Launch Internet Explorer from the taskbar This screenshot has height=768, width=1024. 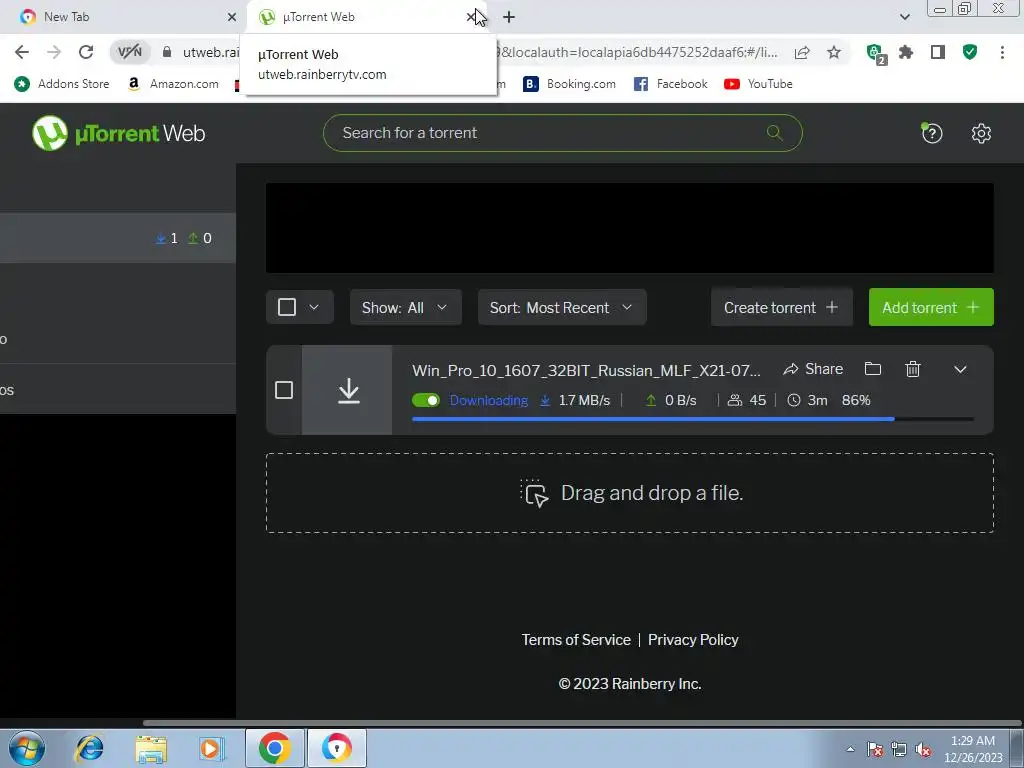[89, 748]
